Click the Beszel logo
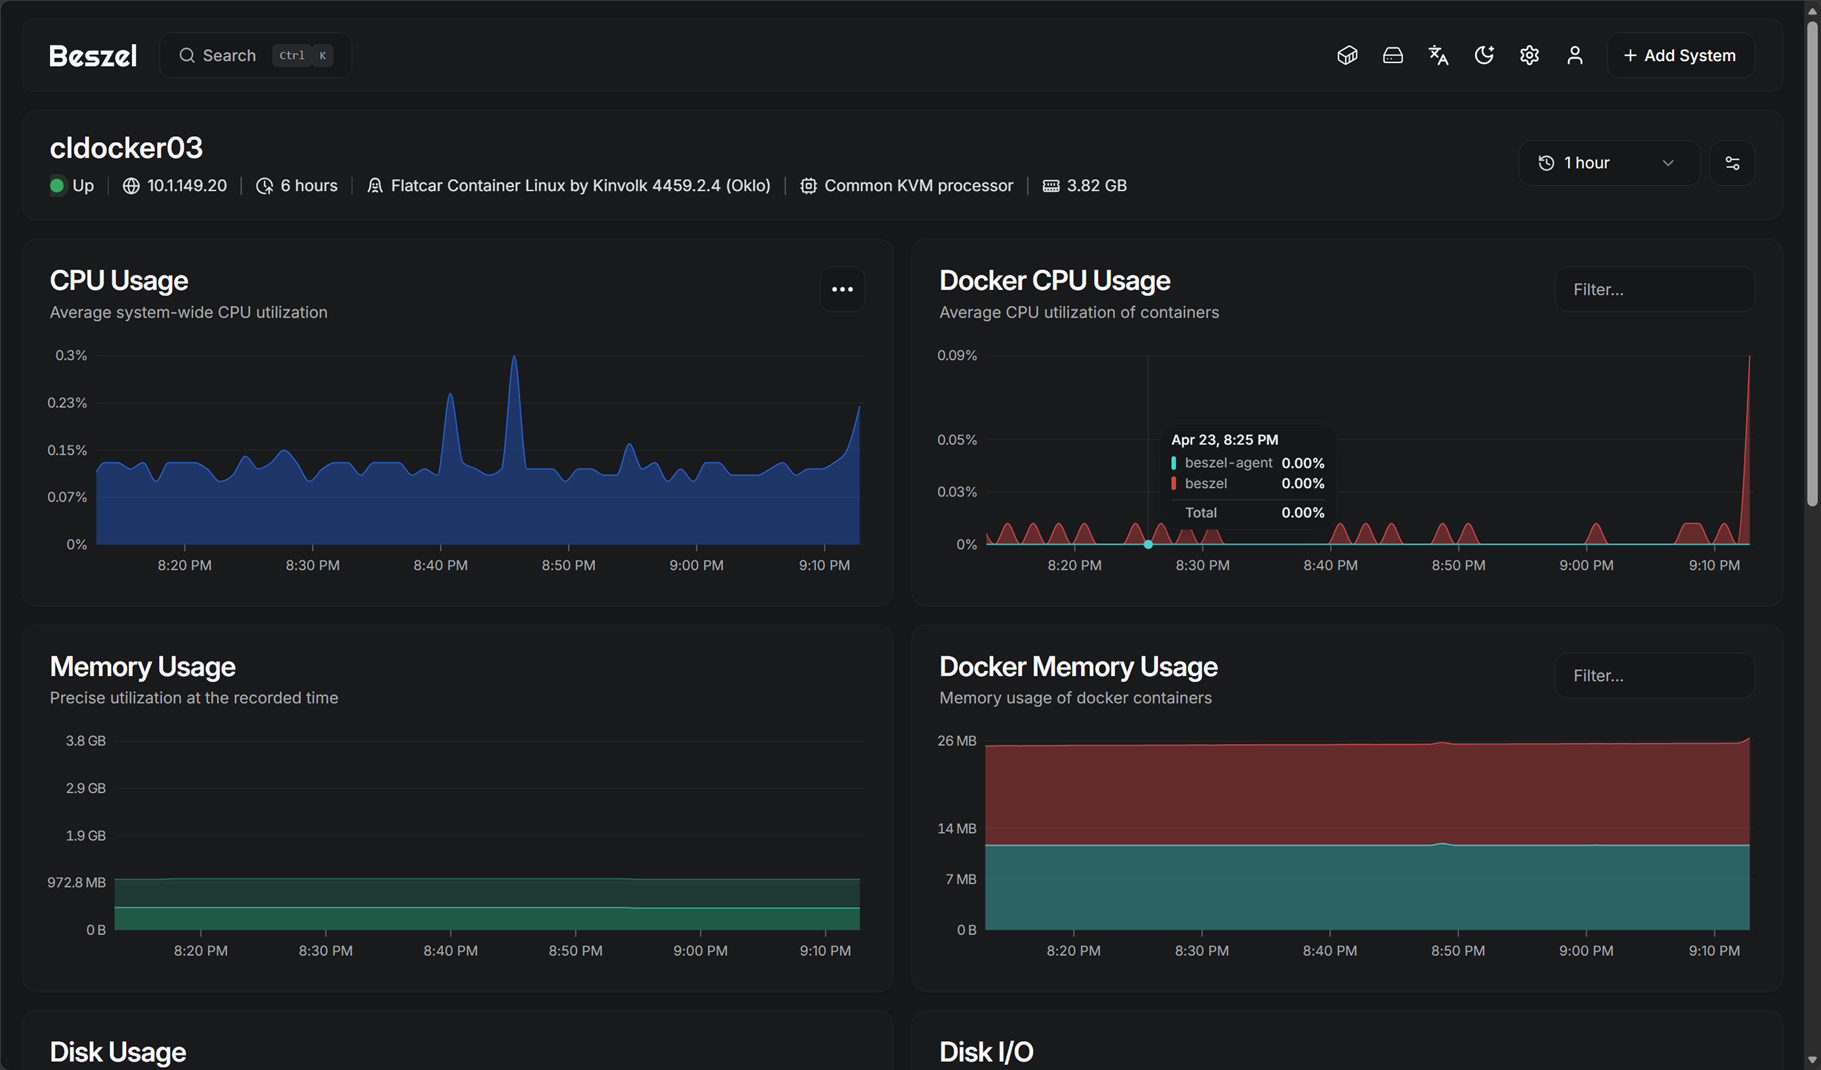 coord(93,56)
